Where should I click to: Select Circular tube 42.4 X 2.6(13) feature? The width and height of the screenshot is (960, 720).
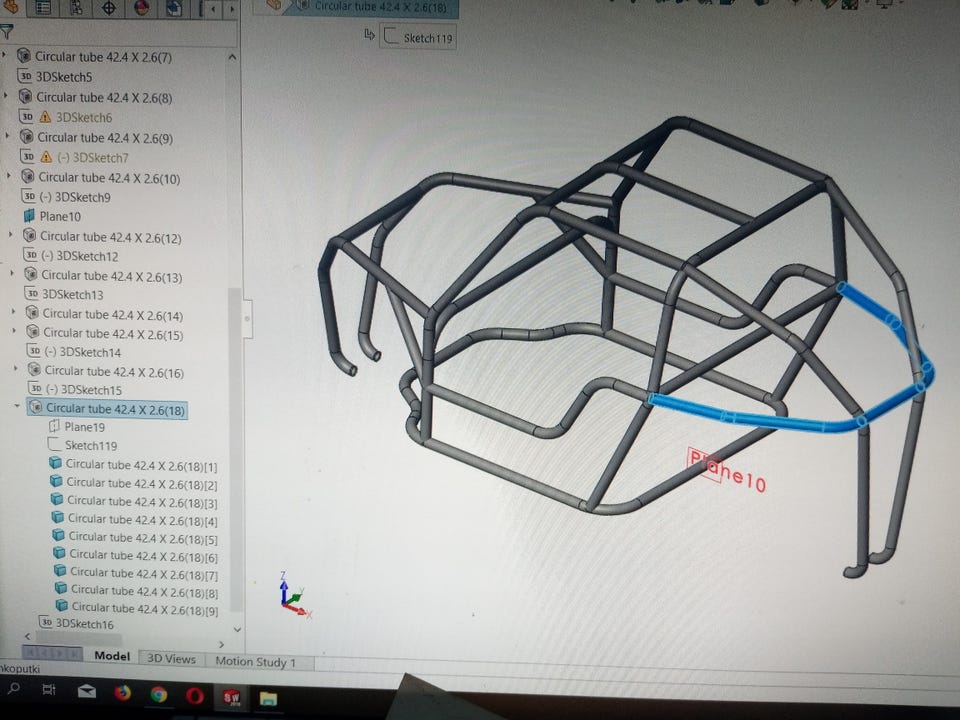click(111, 277)
